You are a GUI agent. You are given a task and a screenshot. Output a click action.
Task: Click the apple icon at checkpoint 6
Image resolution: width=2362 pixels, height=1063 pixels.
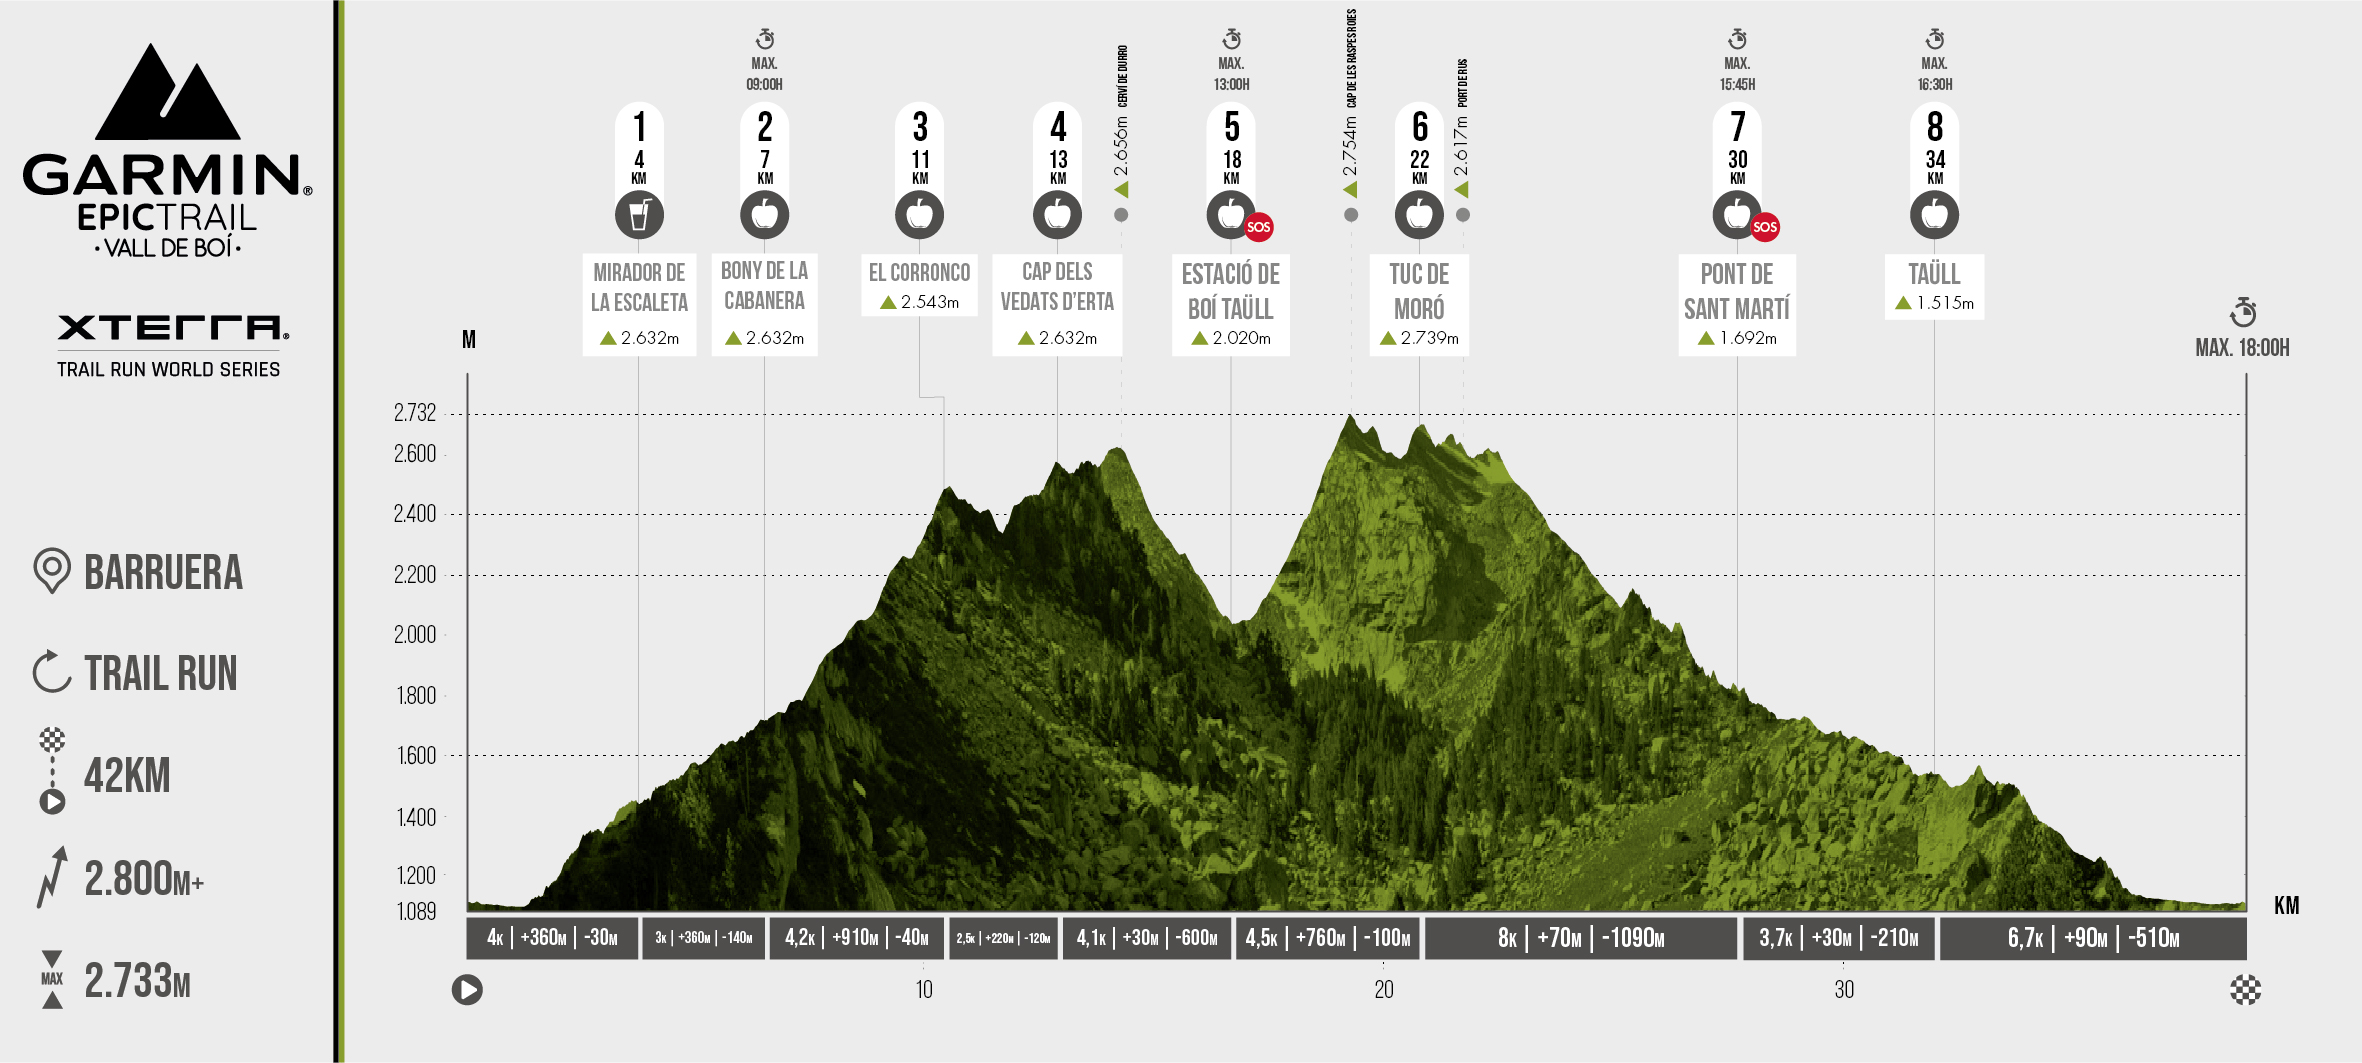(x=1419, y=214)
